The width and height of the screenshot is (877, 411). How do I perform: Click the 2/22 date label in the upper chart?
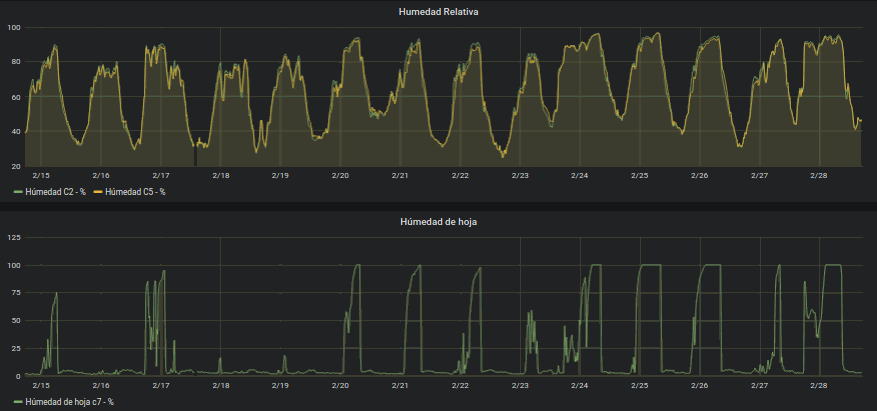[460, 175]
